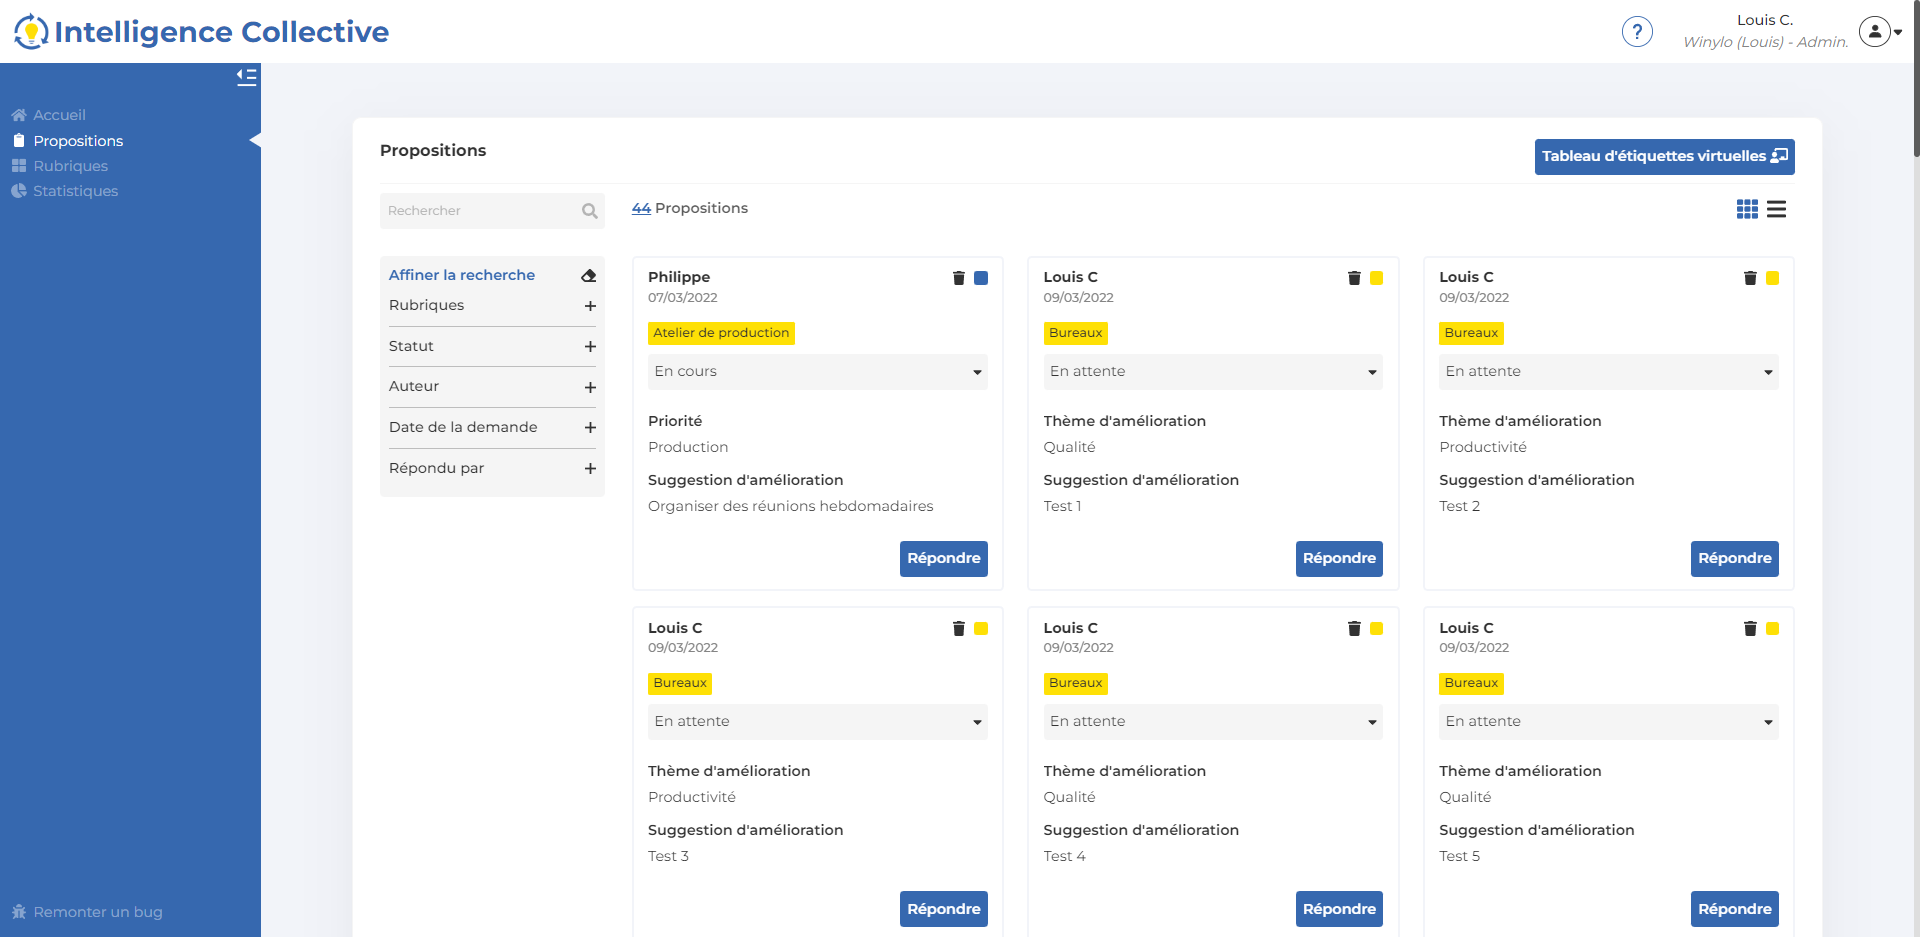1920x937 pixels.
Task: Click the search magnifier icon
Action: tap(590, 211)
